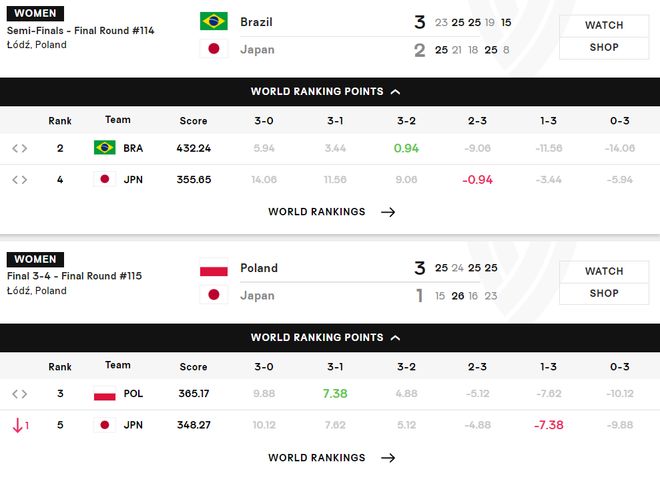Image resolution: width=660 pixels, height=480 pixels.
Task: Select the WOMEN tag on semi-final match
Action: pos(35,14)
